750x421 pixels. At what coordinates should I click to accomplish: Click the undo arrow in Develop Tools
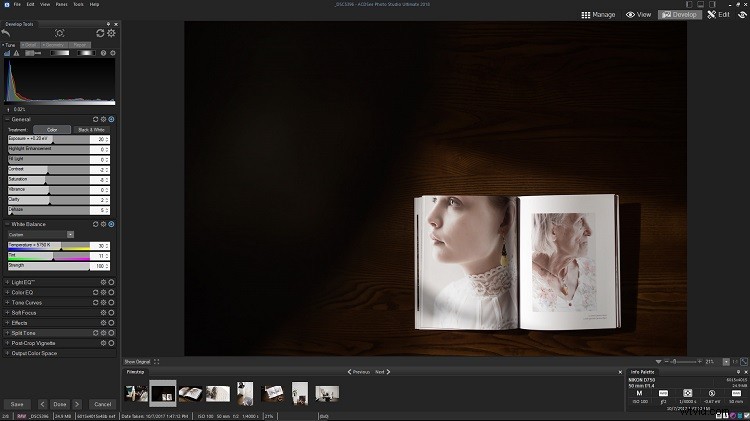click(6, 33)
